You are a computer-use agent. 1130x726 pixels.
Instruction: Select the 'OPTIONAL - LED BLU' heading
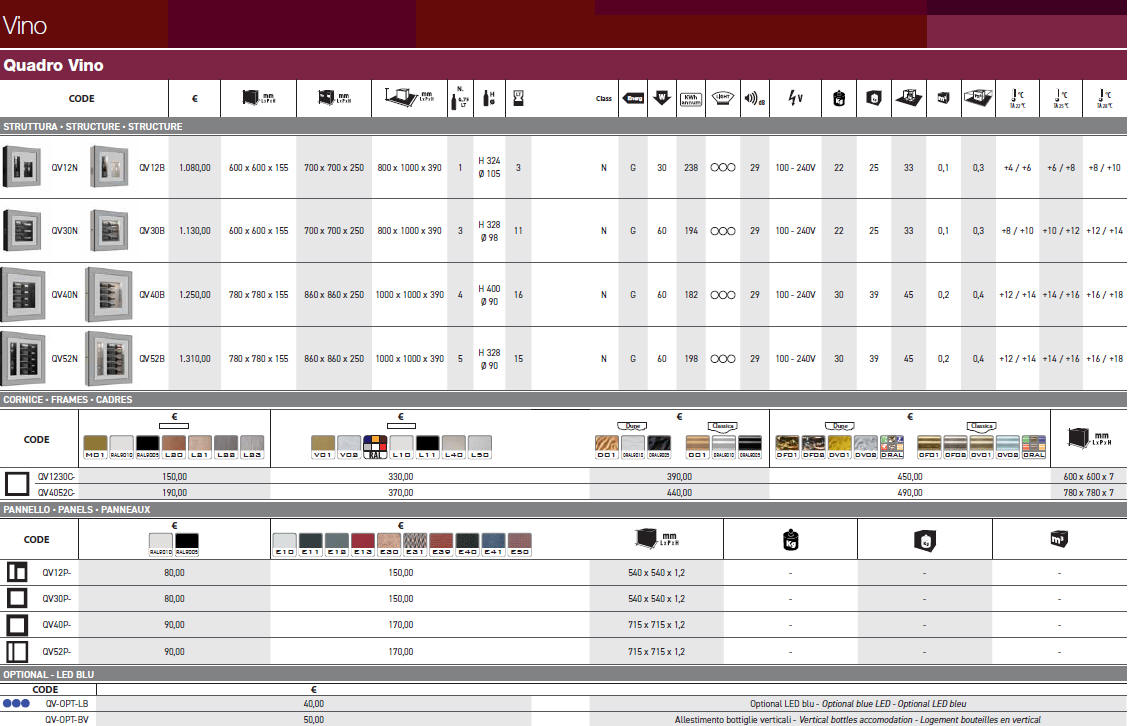click(x=48, y=675)
